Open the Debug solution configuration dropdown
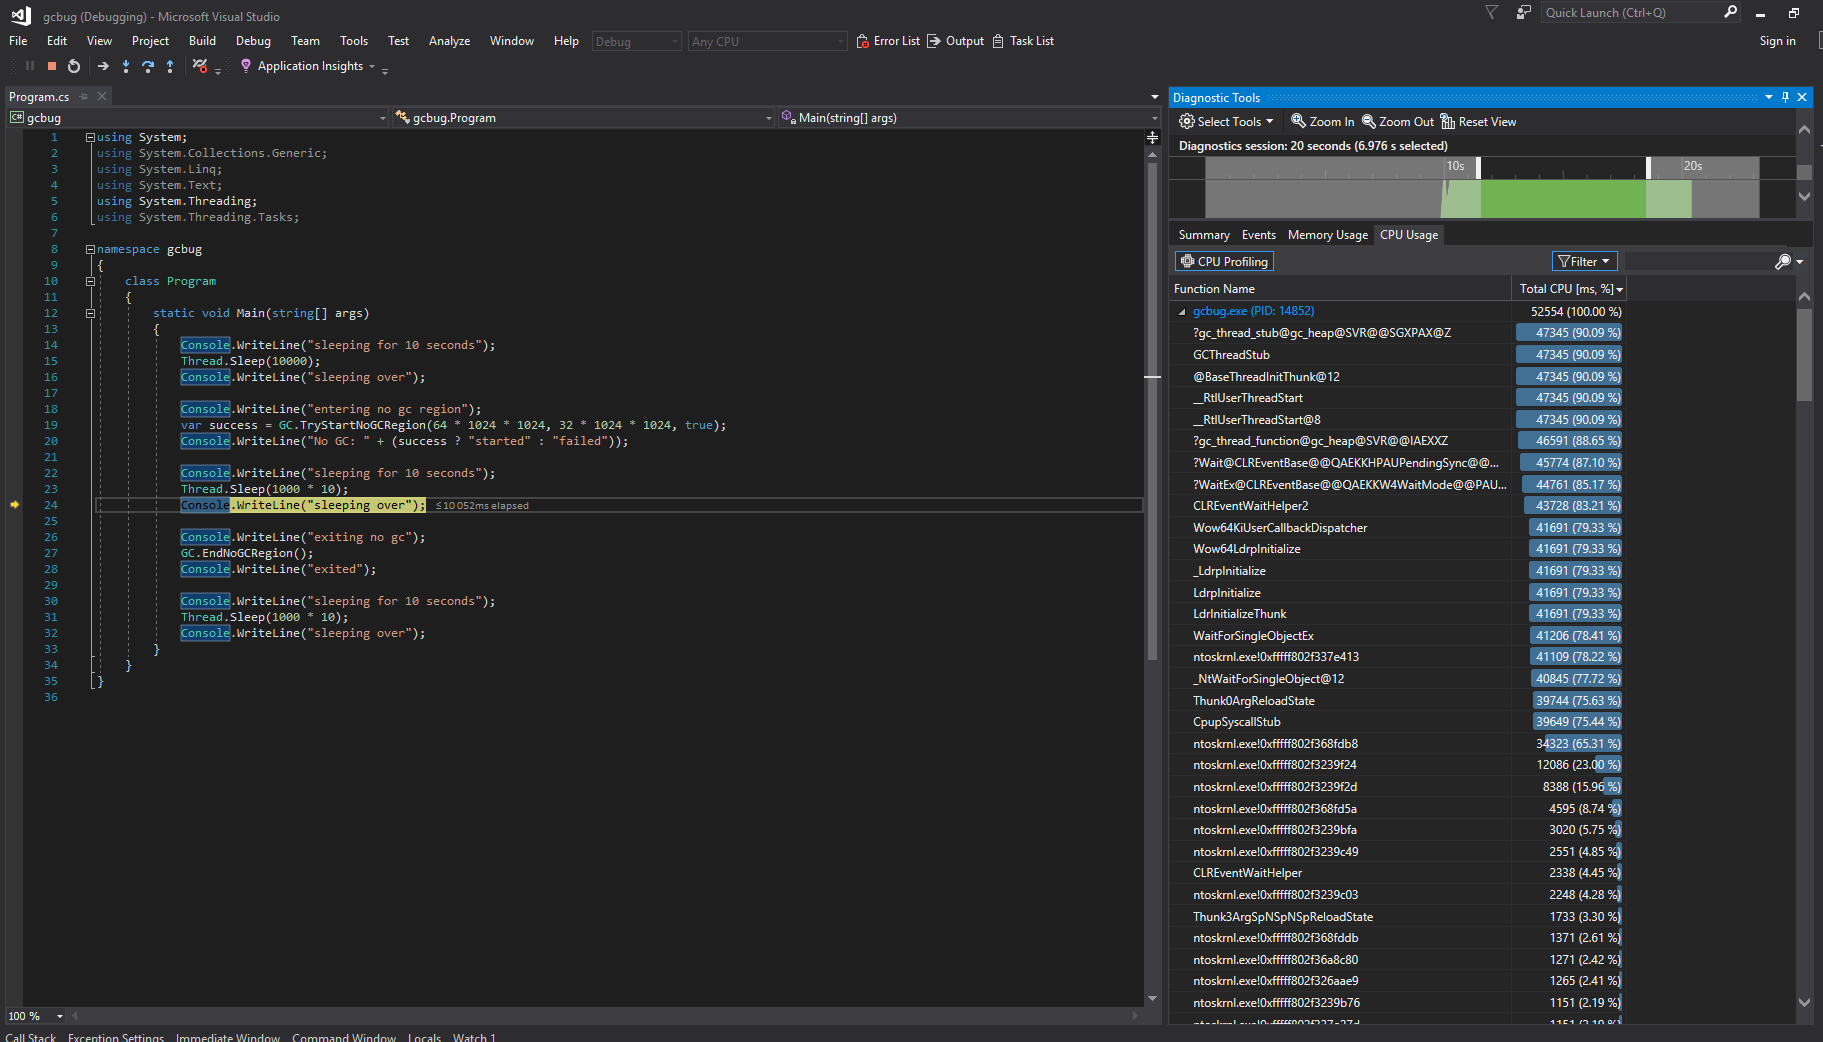Image resolution: width=1823 pixels, height=1042 pixels. coord(676,41)
